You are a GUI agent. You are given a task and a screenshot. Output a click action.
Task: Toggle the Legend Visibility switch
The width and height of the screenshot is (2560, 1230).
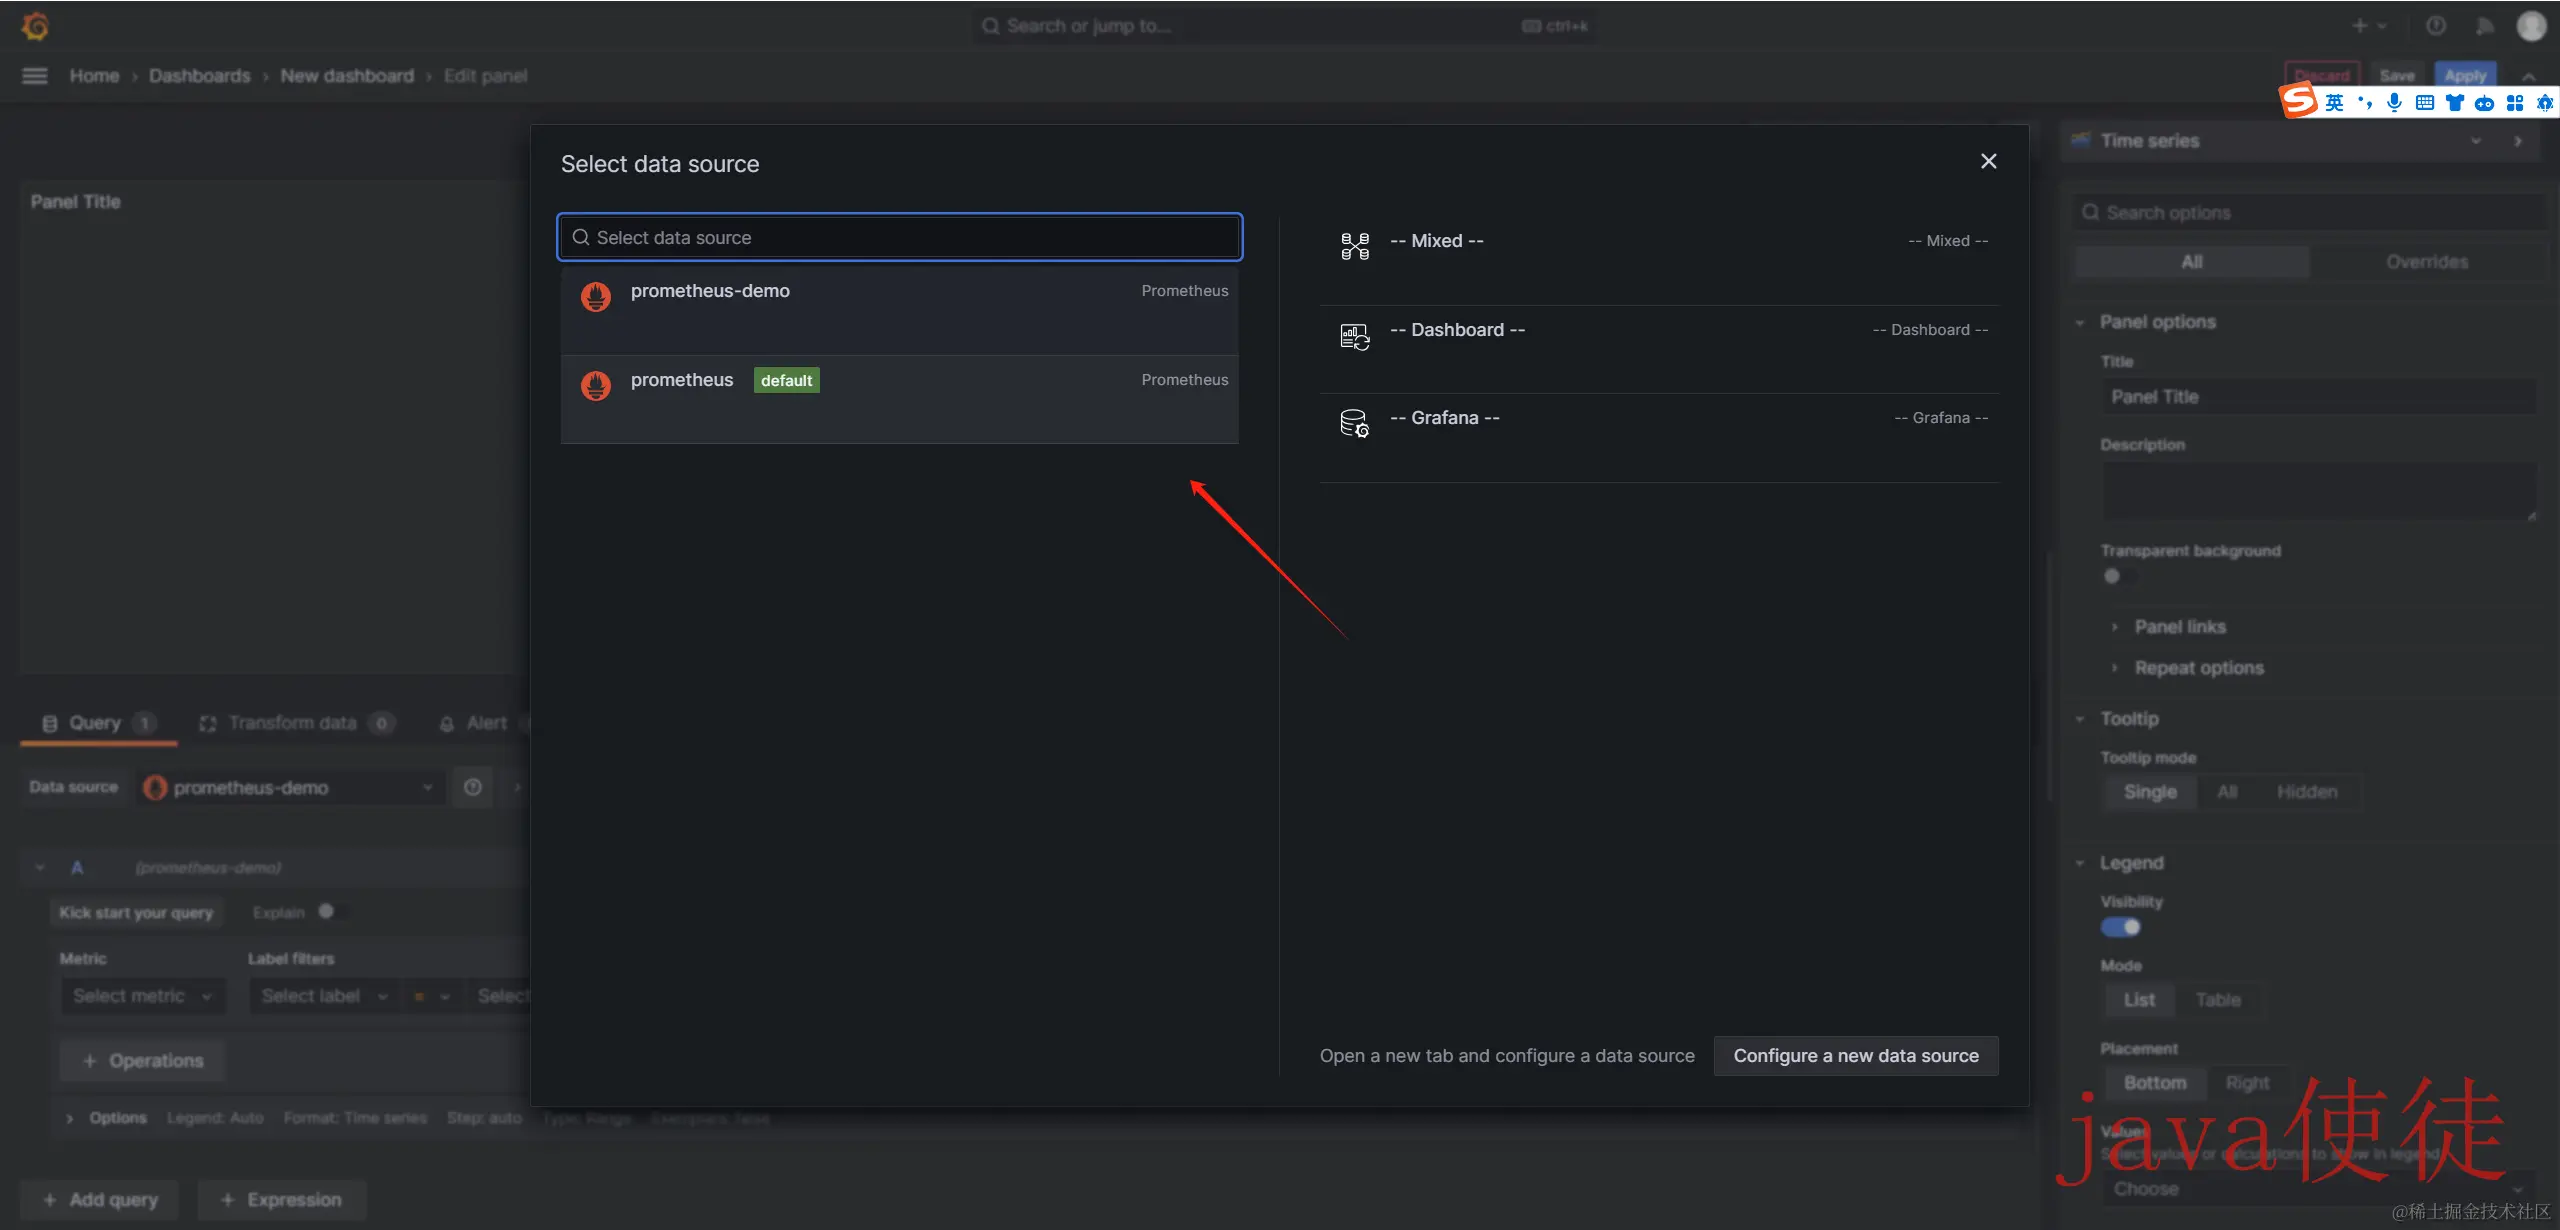click(x=2120, y=927)
